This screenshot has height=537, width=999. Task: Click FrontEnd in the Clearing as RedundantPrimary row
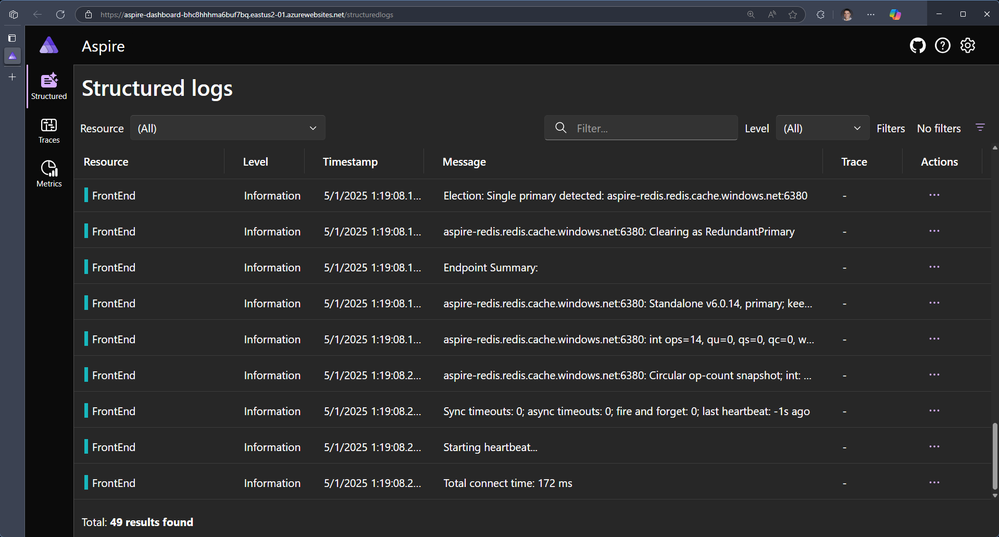click(113, 231)
